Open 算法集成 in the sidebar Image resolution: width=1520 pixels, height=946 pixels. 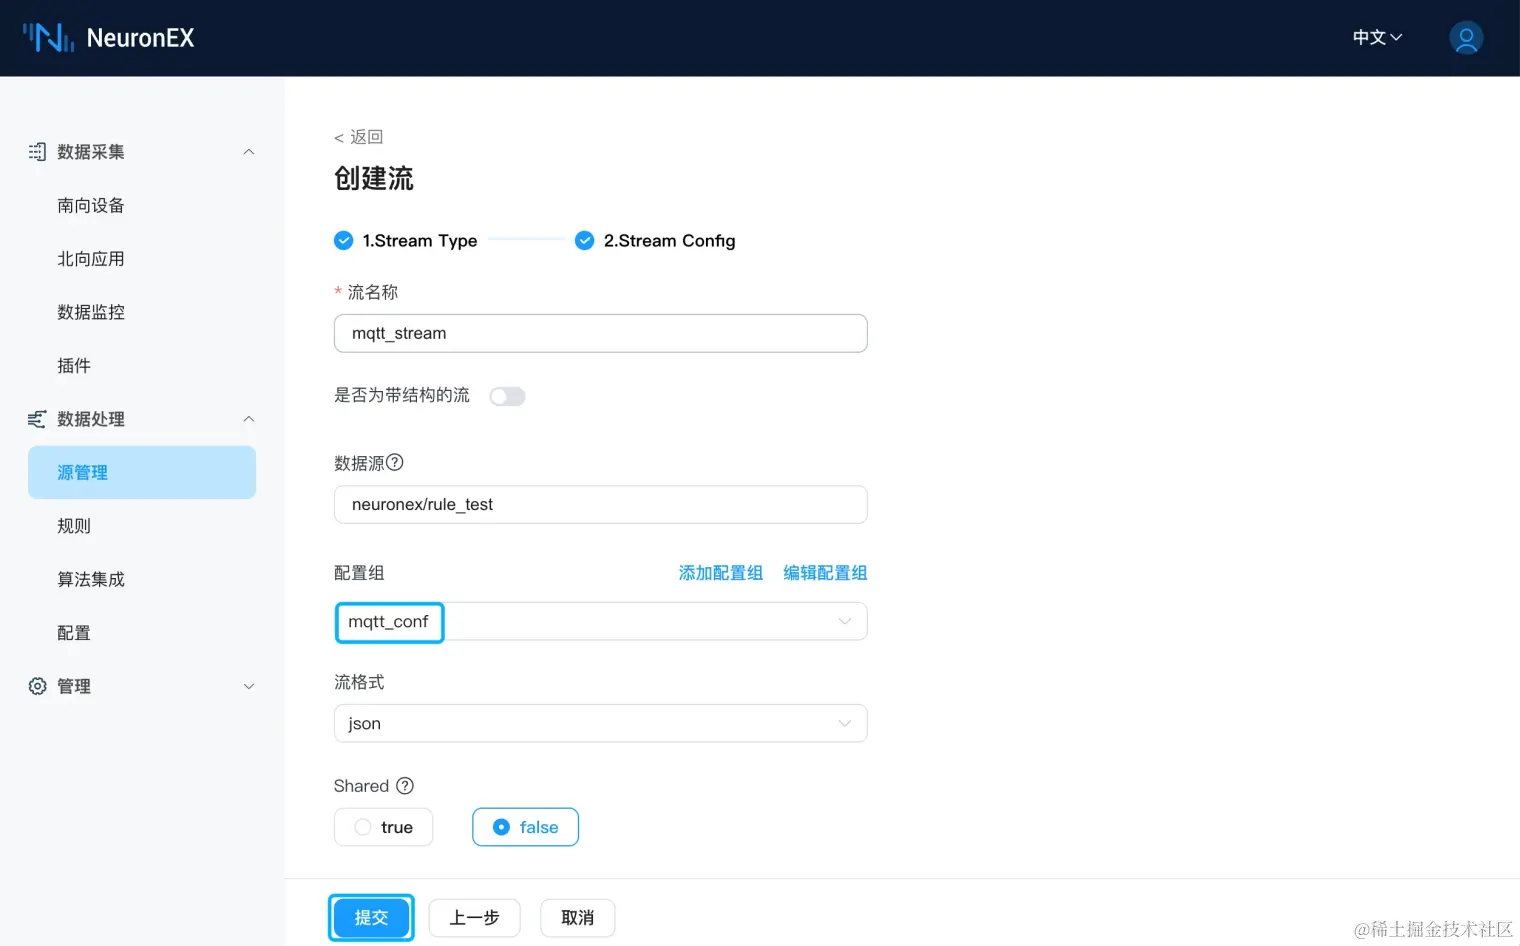(91, 579)
